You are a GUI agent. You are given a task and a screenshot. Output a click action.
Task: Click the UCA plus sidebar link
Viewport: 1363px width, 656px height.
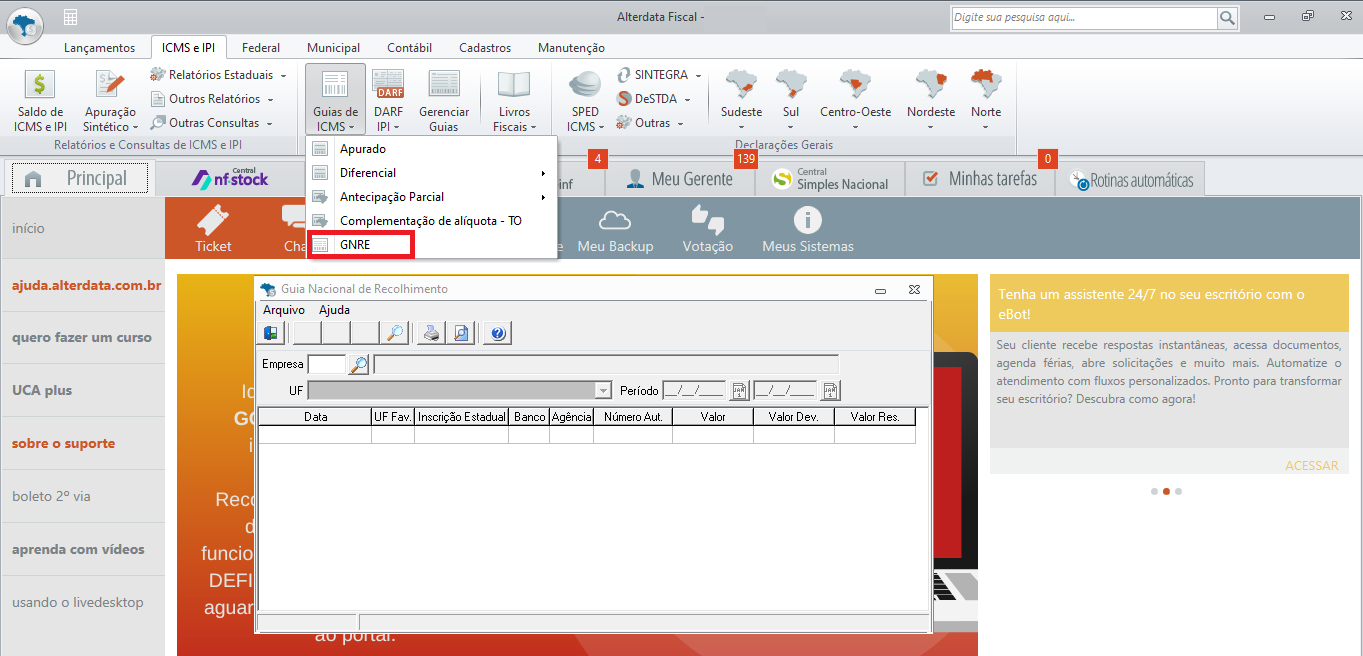click(x=42, y=391)
